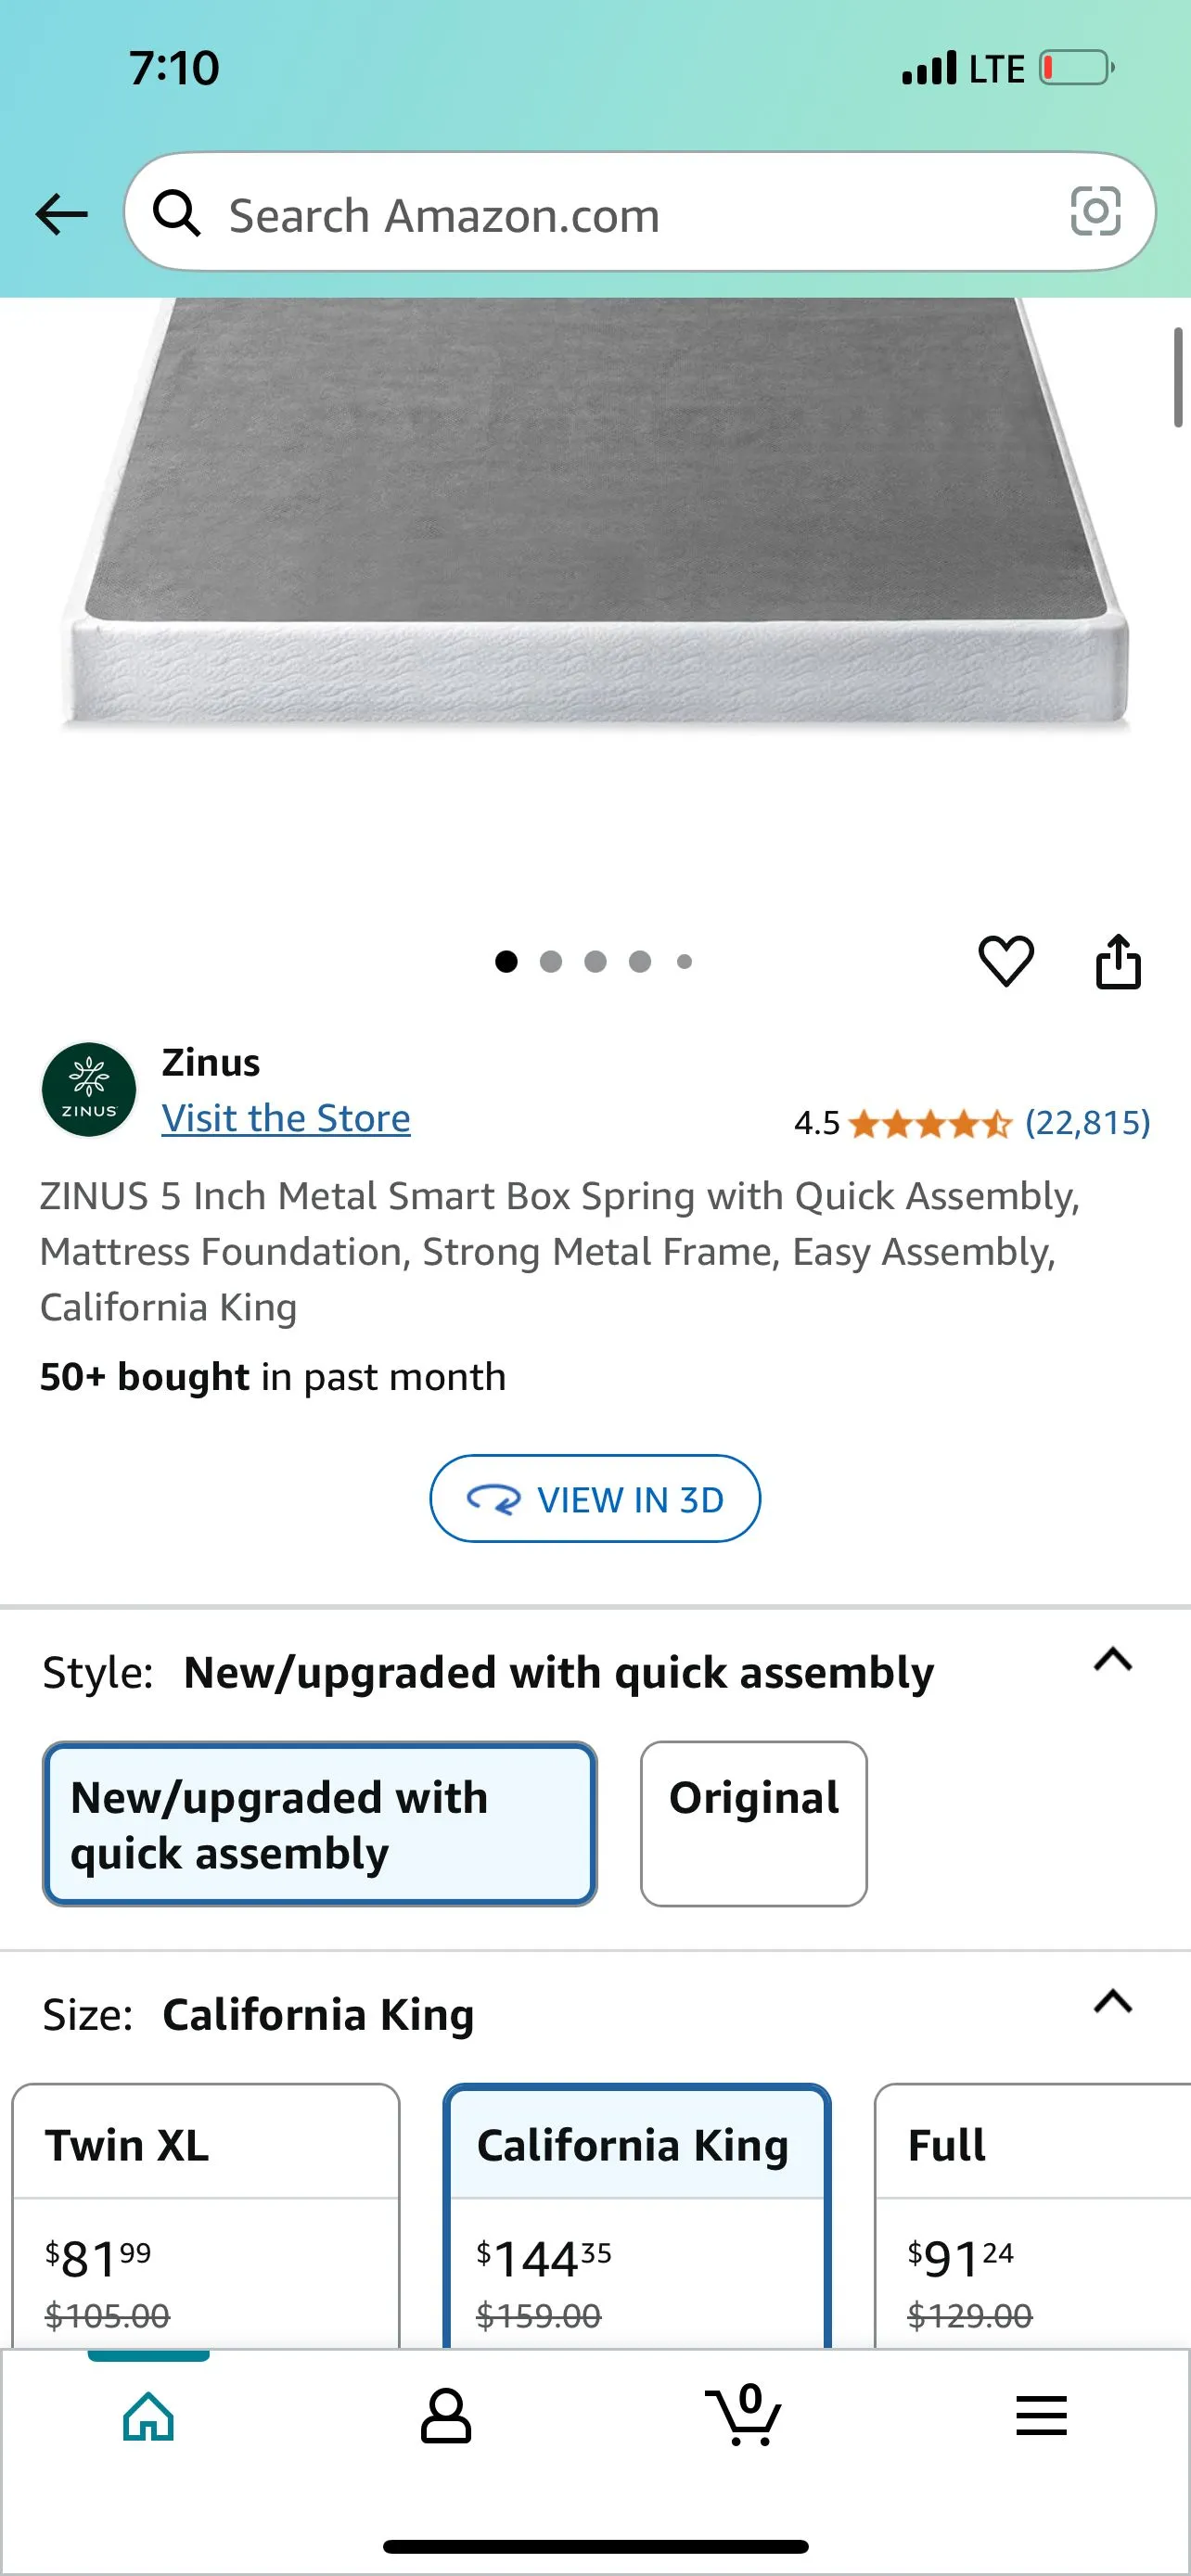
Task: Open the hamburger menu icon
Action: [1041, 2416]
